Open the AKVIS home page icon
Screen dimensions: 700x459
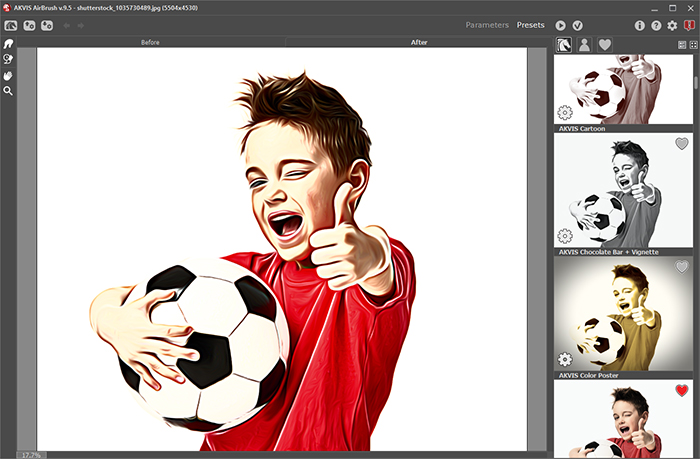(x=10, y=25)
